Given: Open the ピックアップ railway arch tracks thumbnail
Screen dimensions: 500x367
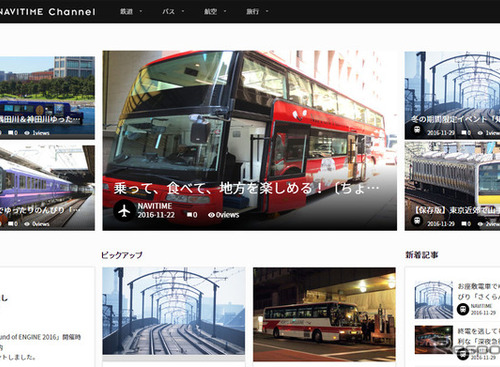Looking at the screenshot, I should pos(174,311).
